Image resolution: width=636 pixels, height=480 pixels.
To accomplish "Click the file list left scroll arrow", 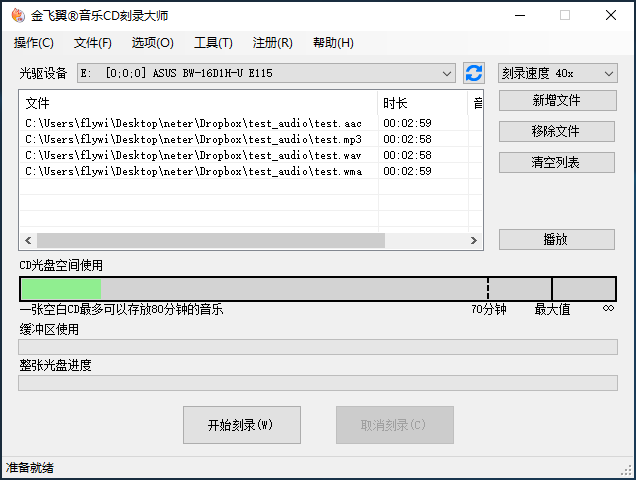I will point(28,240).
